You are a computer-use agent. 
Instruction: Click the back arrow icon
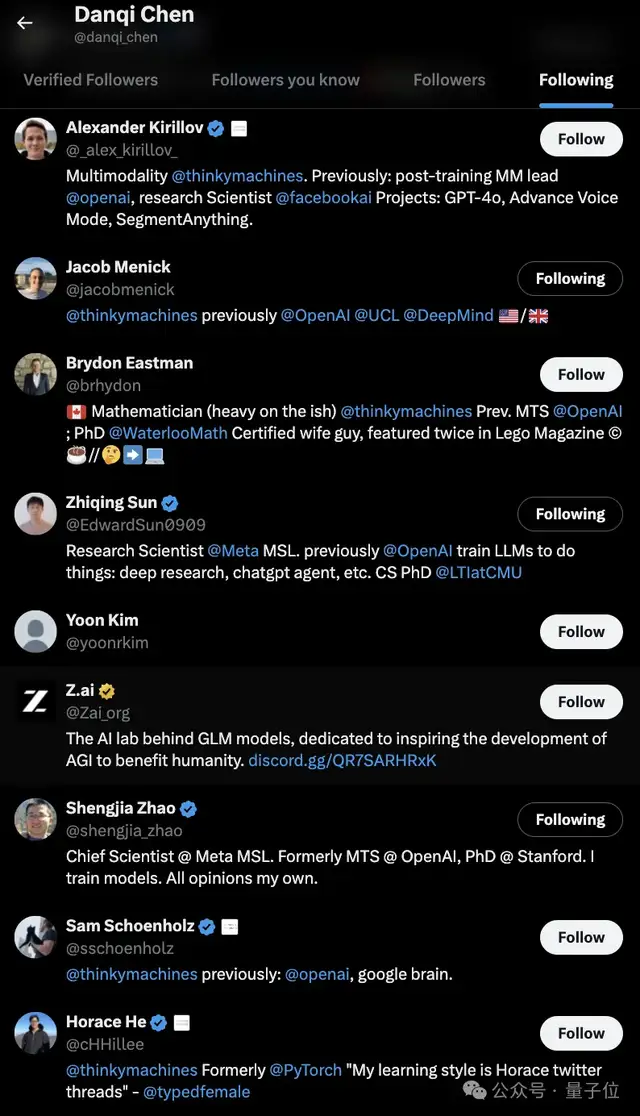(x=25, y=23)
